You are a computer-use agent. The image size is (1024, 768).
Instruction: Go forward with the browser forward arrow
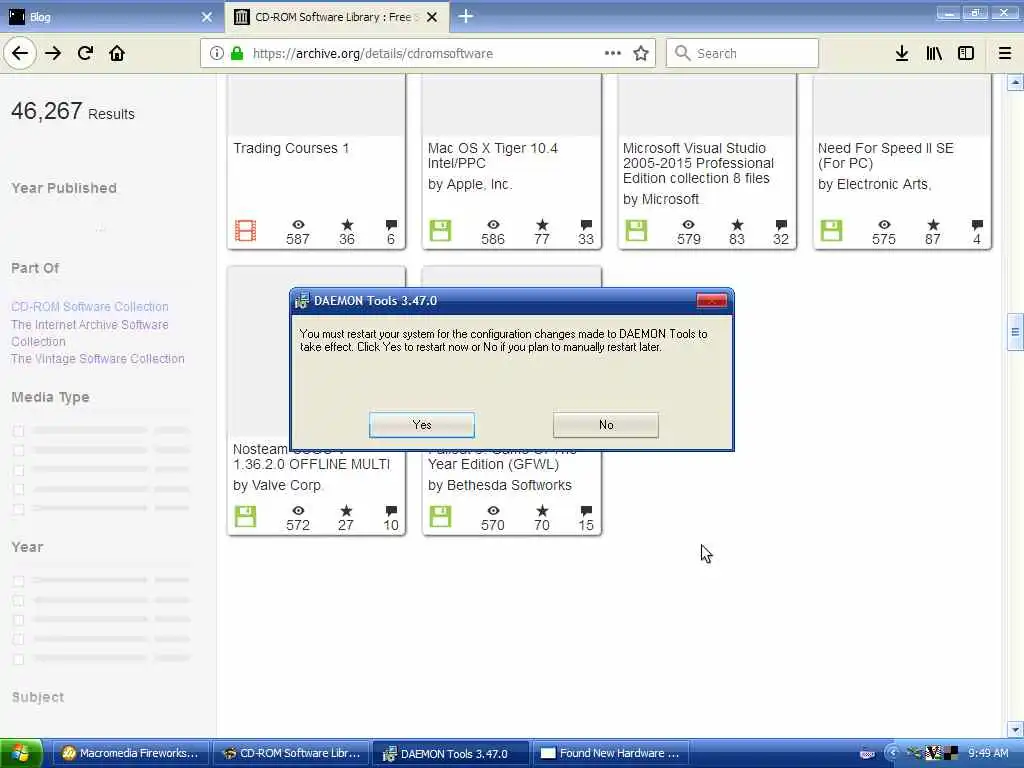point(53,54)
